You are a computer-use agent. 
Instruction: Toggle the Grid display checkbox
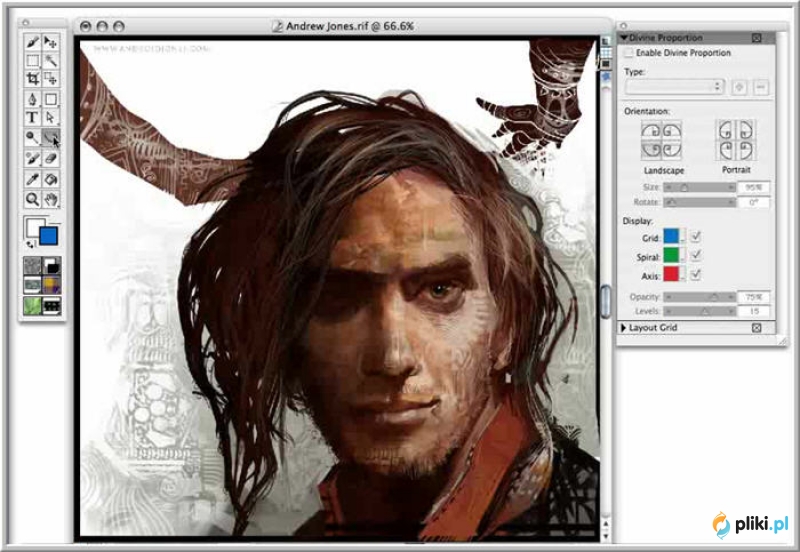coord(695,236)
